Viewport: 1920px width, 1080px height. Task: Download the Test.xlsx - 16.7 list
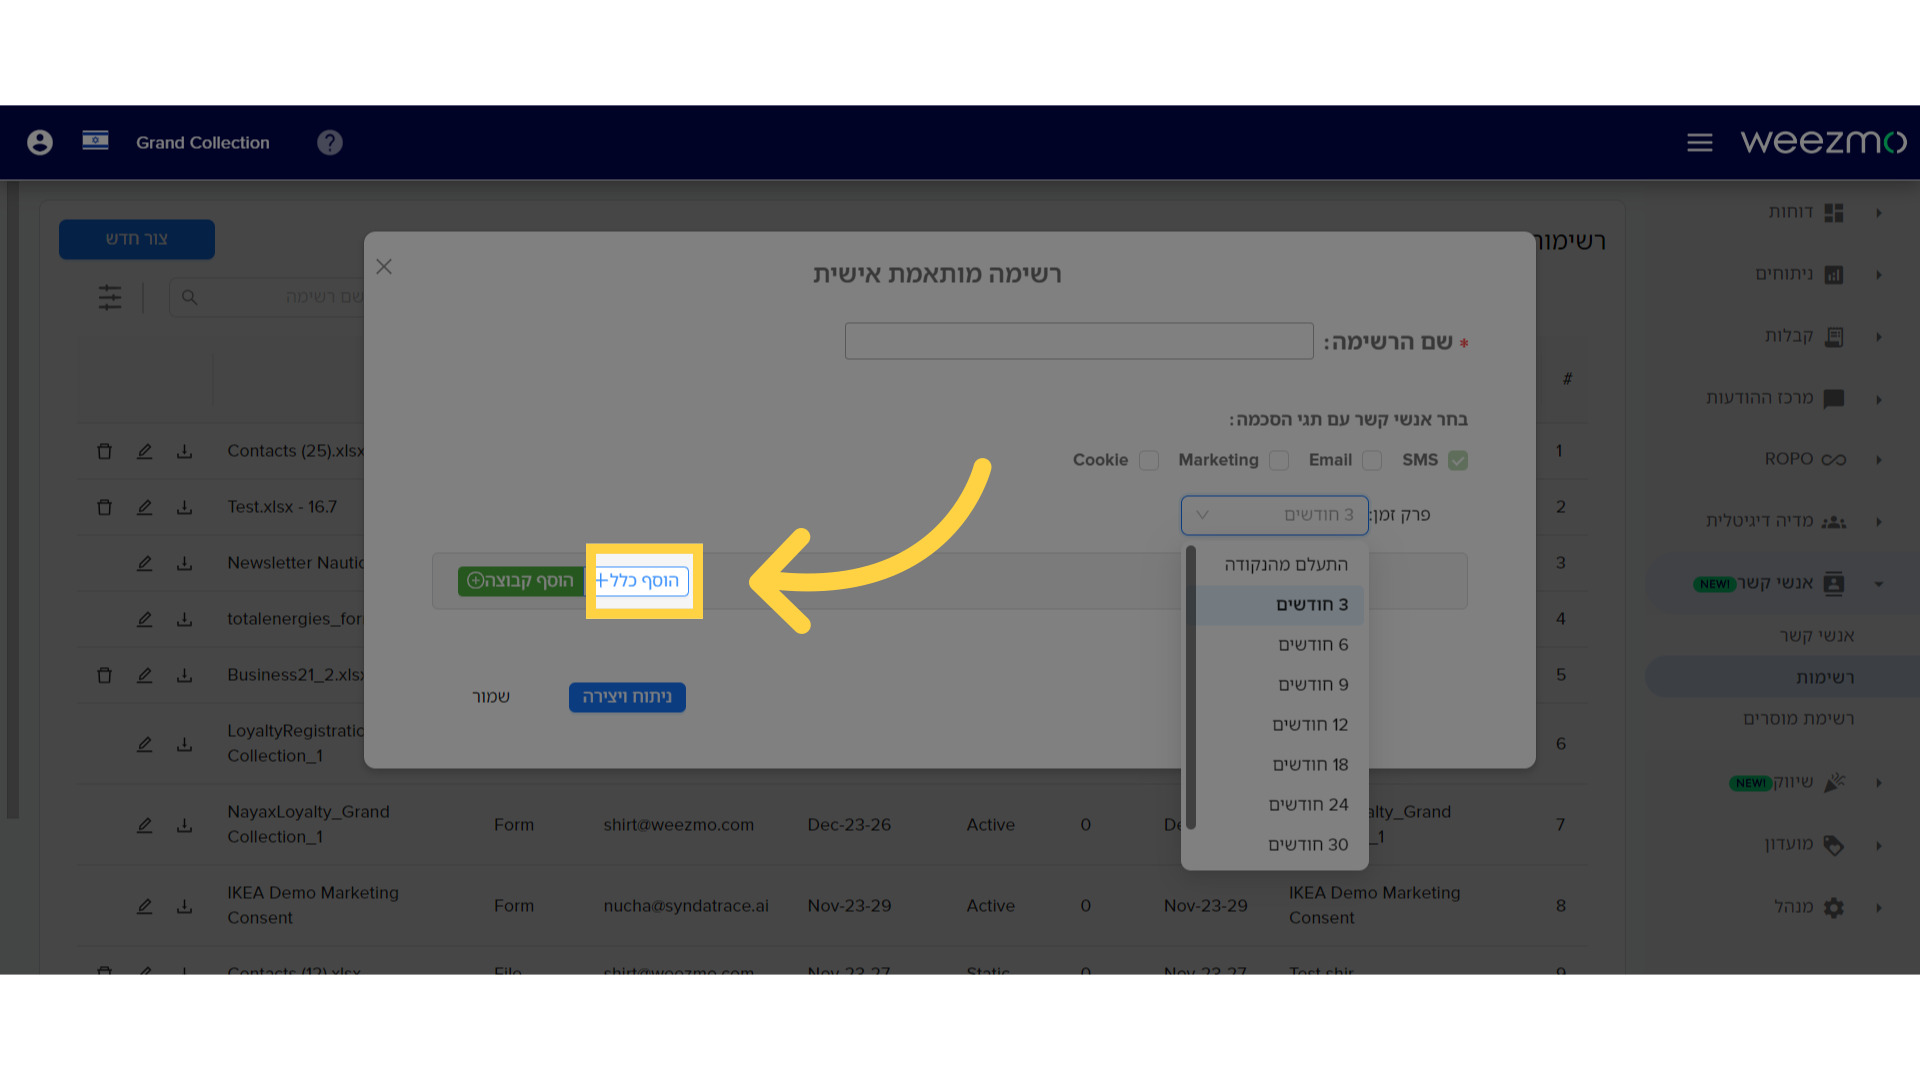[x=184, y=507]
